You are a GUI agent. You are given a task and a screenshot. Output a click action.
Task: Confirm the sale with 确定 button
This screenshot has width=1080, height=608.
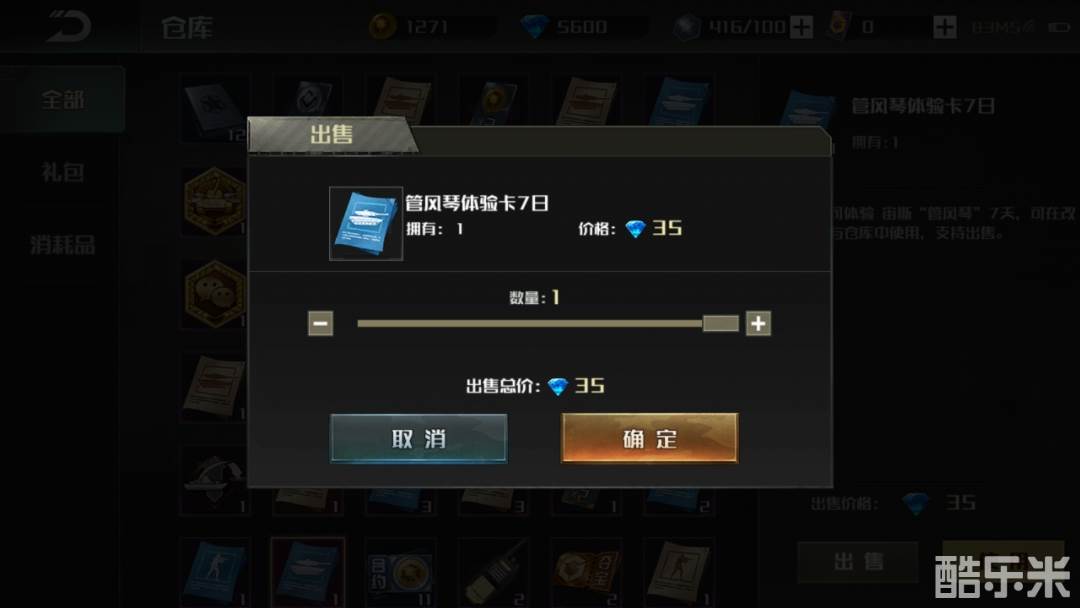[x=650, y=438]
